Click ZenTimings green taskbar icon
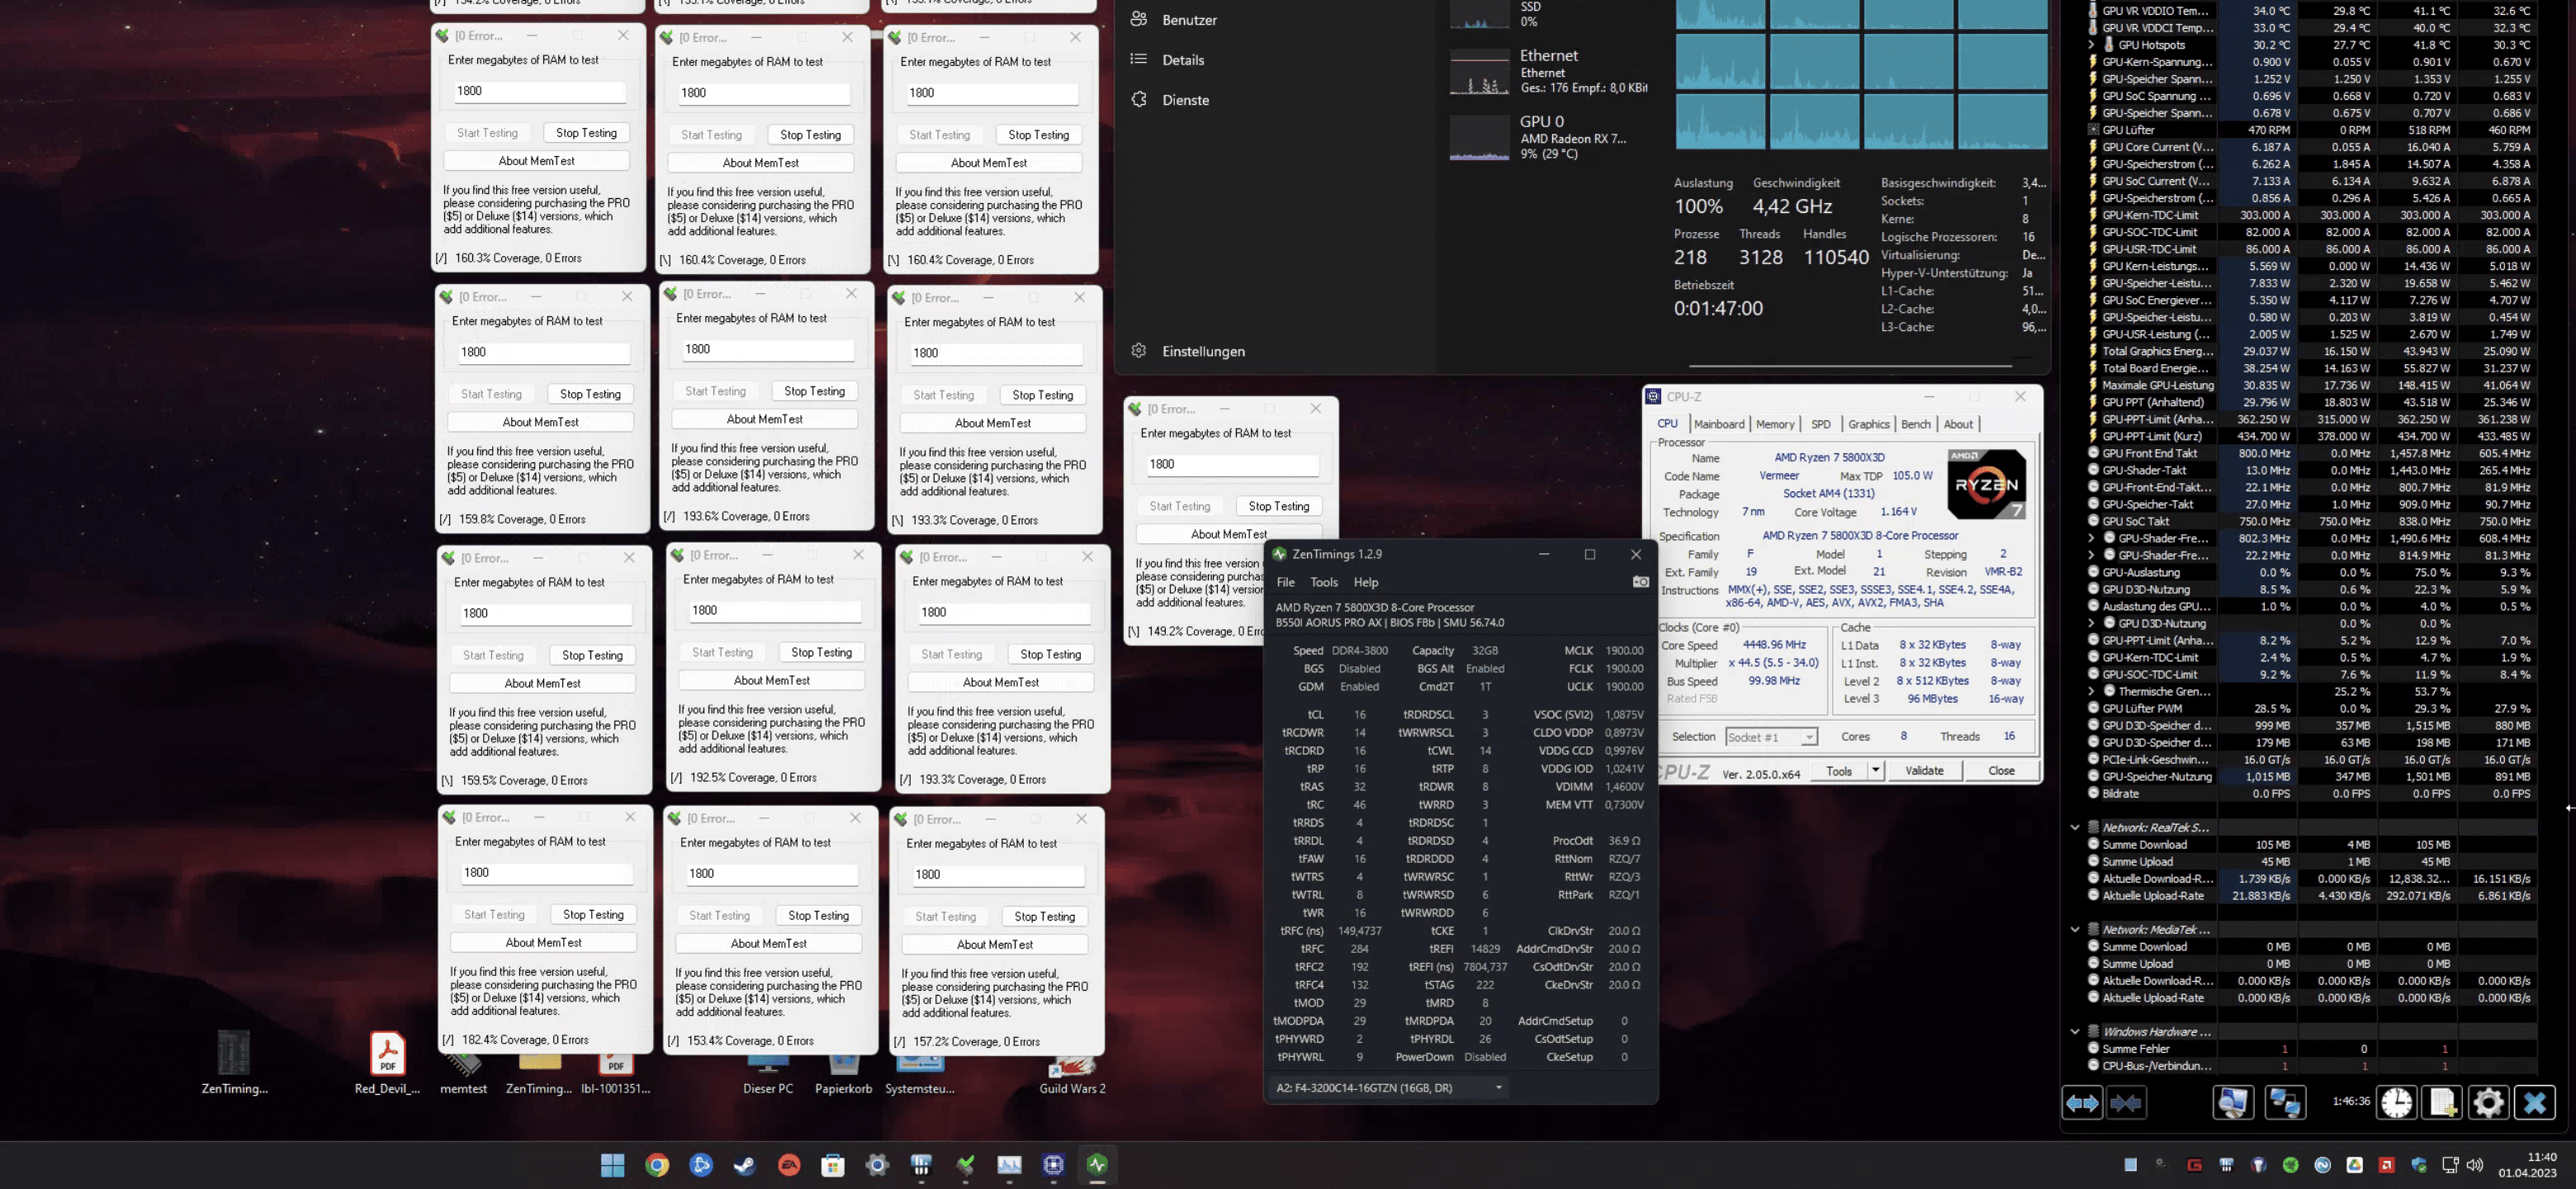The height and width of the screenshot is (1189, 2576). (x=1097, y=1165)
